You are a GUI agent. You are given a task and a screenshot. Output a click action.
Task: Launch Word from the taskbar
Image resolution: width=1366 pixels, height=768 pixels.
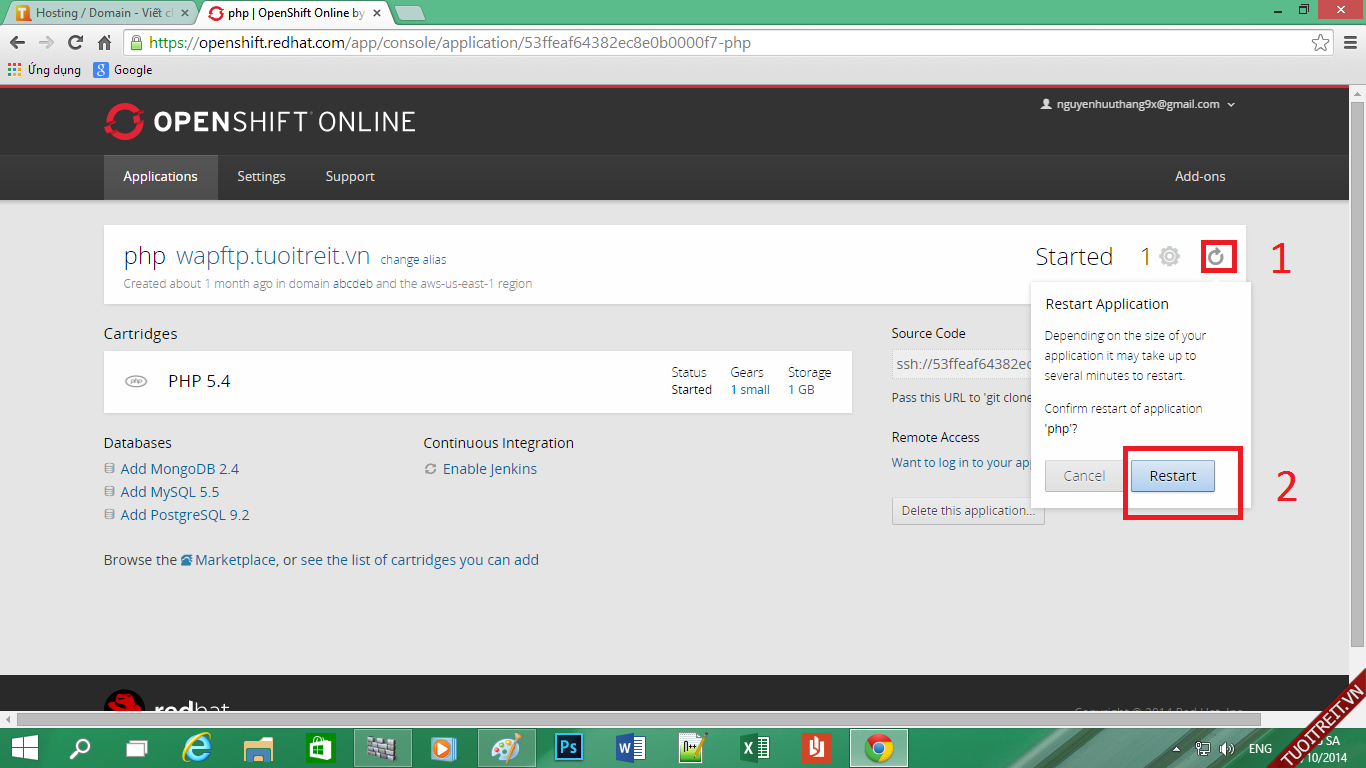coord(630,747)
